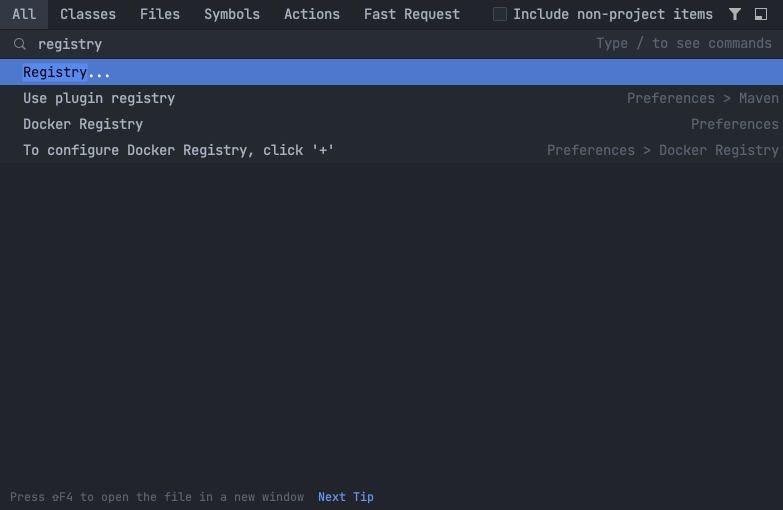Pick 'To configure Docker Registry, click +' result
783x510 pixels.
pyautogui.click(x=178, y=150)
